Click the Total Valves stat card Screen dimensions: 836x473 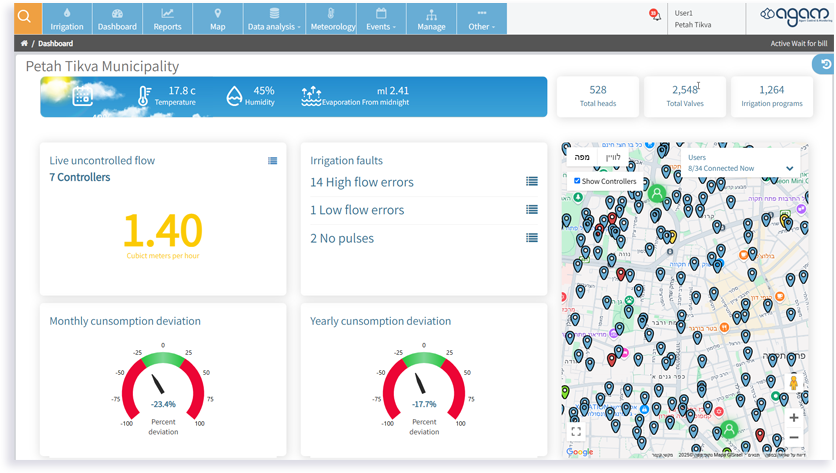click(x=685, y=96)
